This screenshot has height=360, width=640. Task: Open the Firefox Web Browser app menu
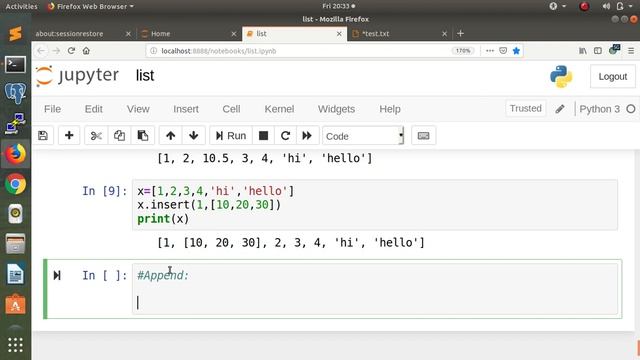(91, 6)
